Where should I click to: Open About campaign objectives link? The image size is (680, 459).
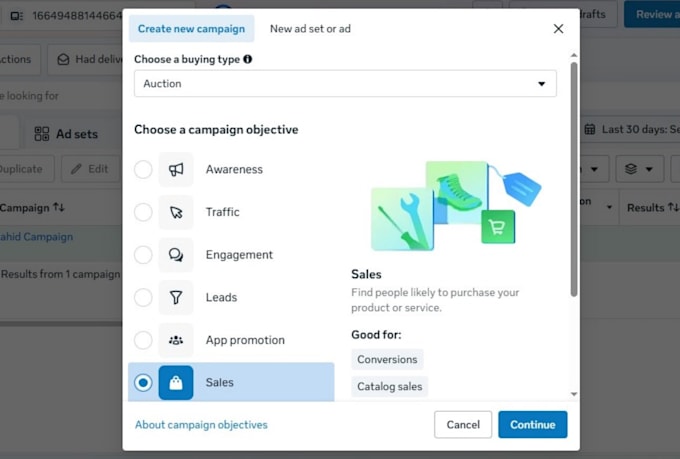(x=201, y=424)
